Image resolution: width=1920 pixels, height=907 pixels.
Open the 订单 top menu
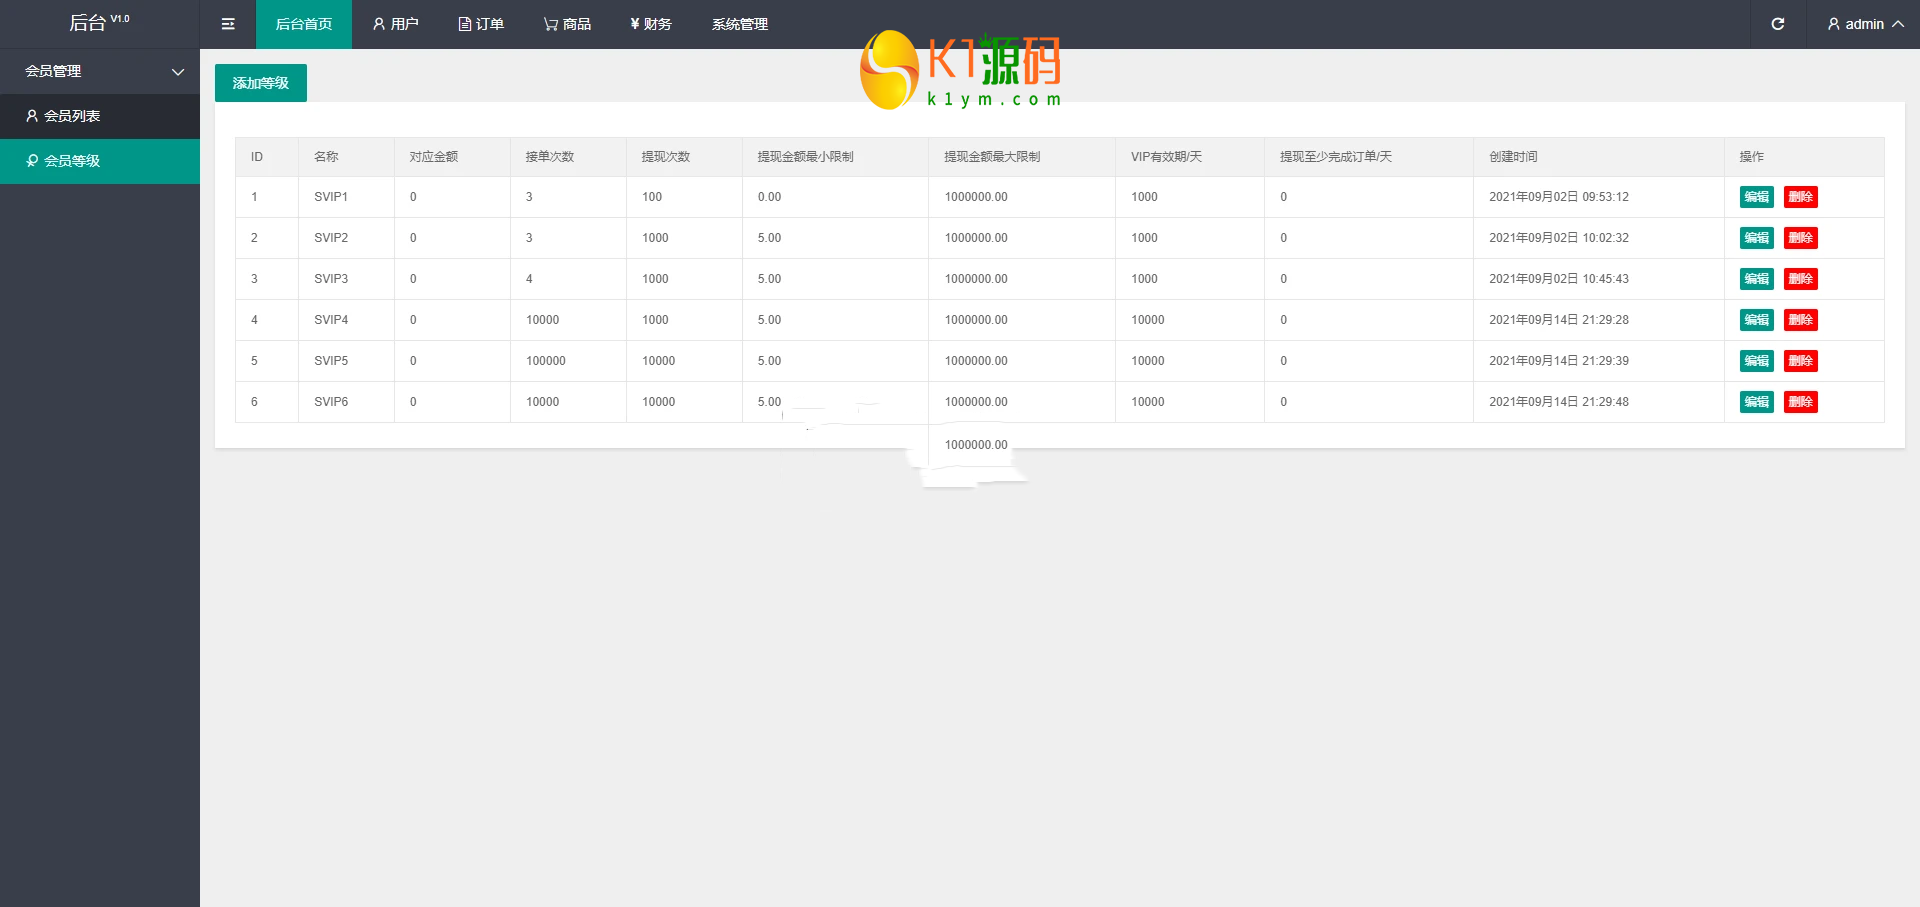[481, 24]
